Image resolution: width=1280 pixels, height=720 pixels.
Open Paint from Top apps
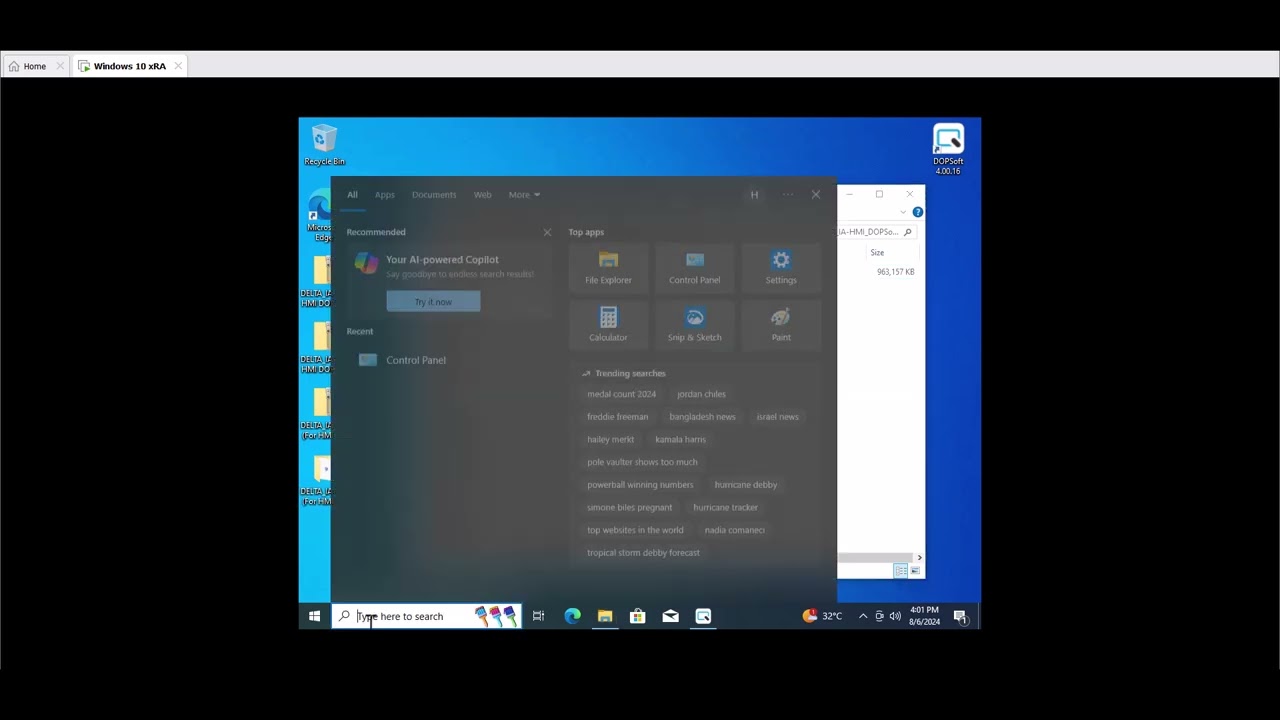tap(781, 325)
